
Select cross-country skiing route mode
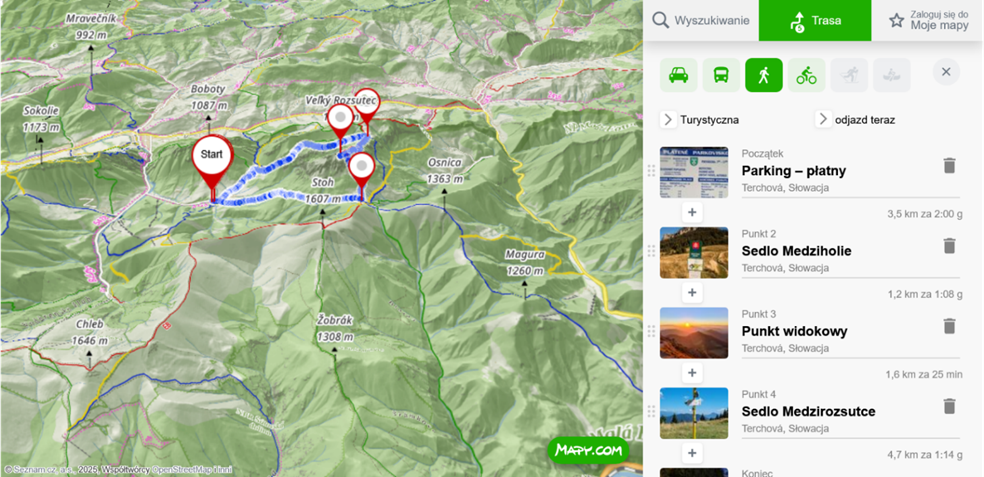click(849, 75)
